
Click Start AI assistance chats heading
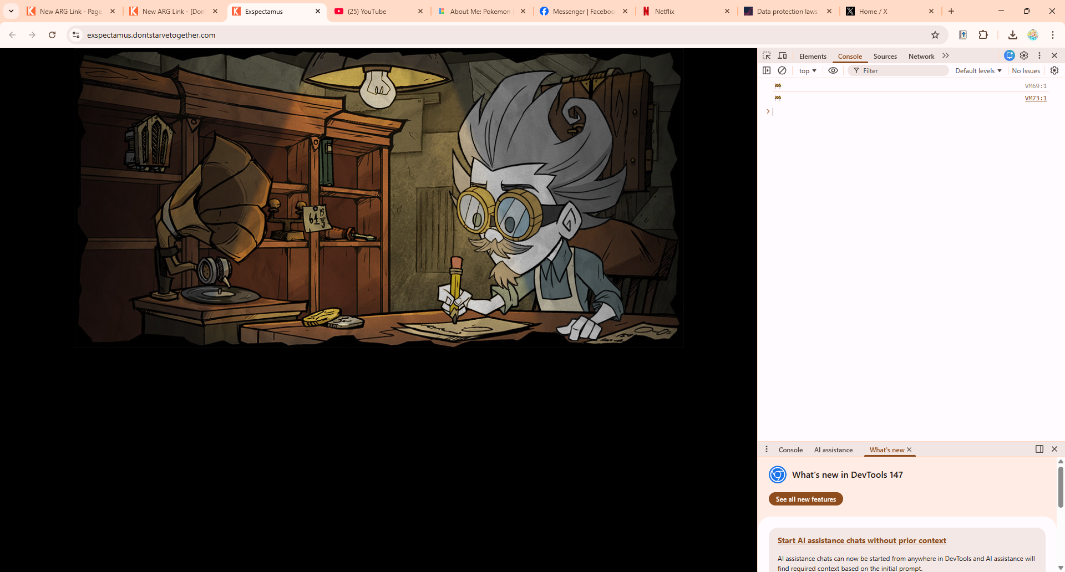(861, 541)
